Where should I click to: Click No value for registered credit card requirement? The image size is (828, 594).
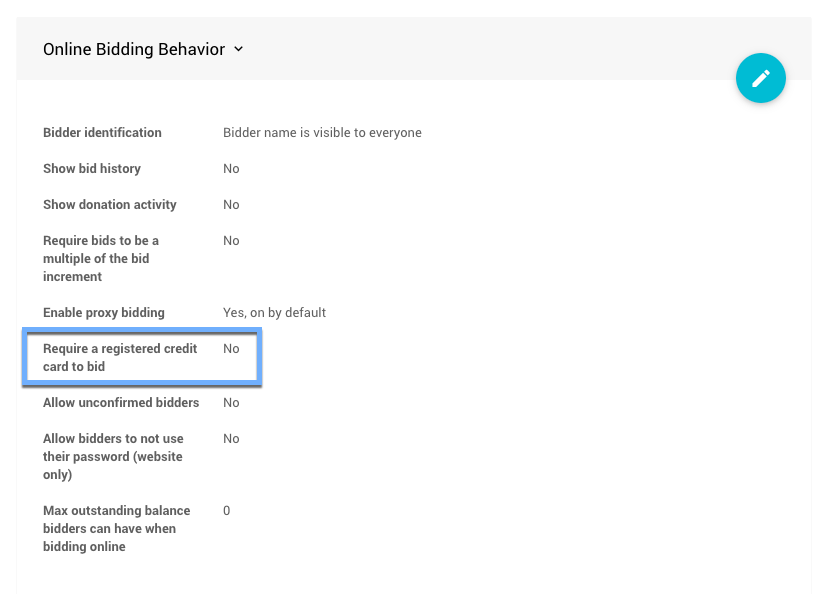[x=231, y=349]
